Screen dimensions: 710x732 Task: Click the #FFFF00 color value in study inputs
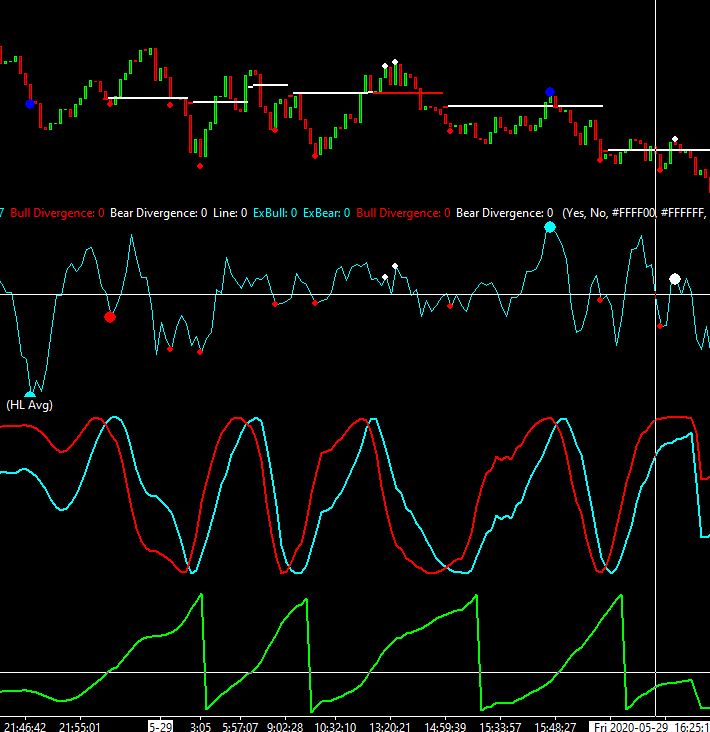tap(633, 213)
